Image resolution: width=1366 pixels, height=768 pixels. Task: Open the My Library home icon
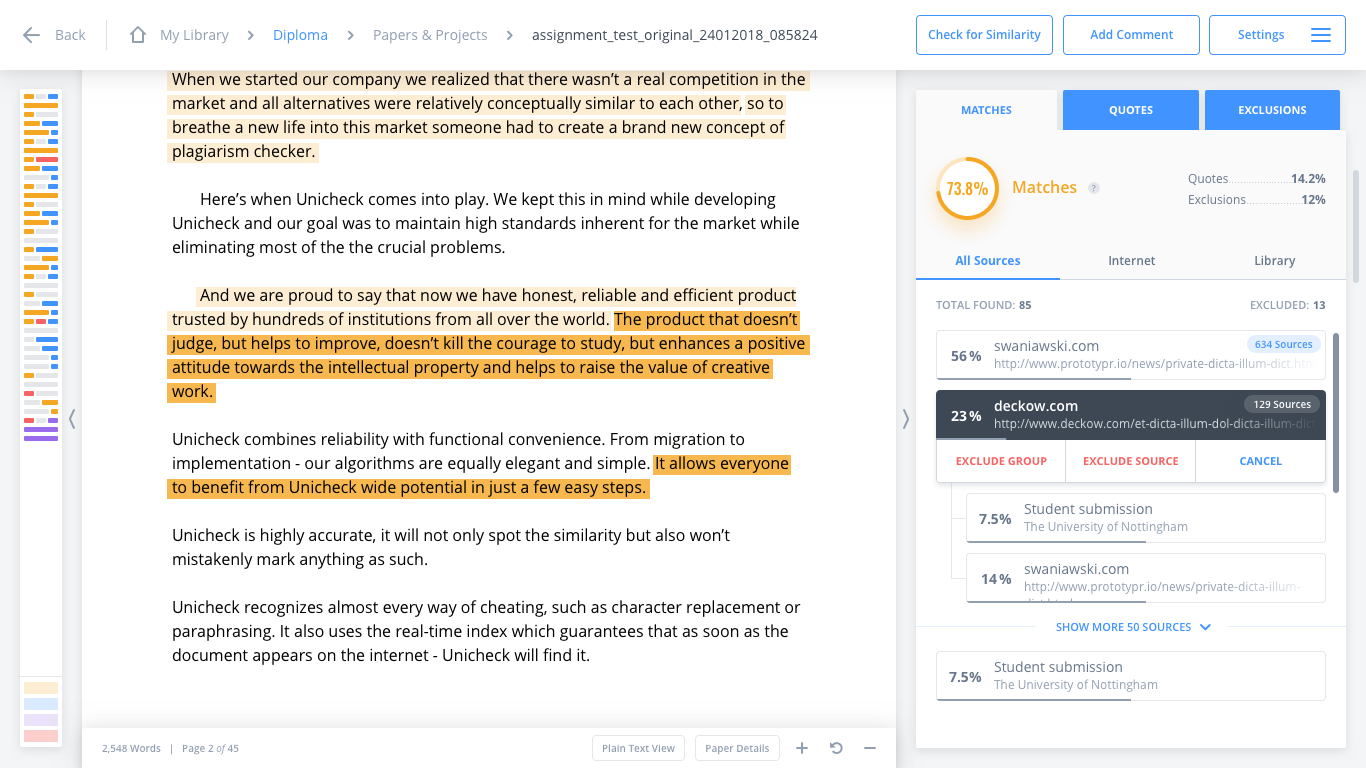pos(138,35)
